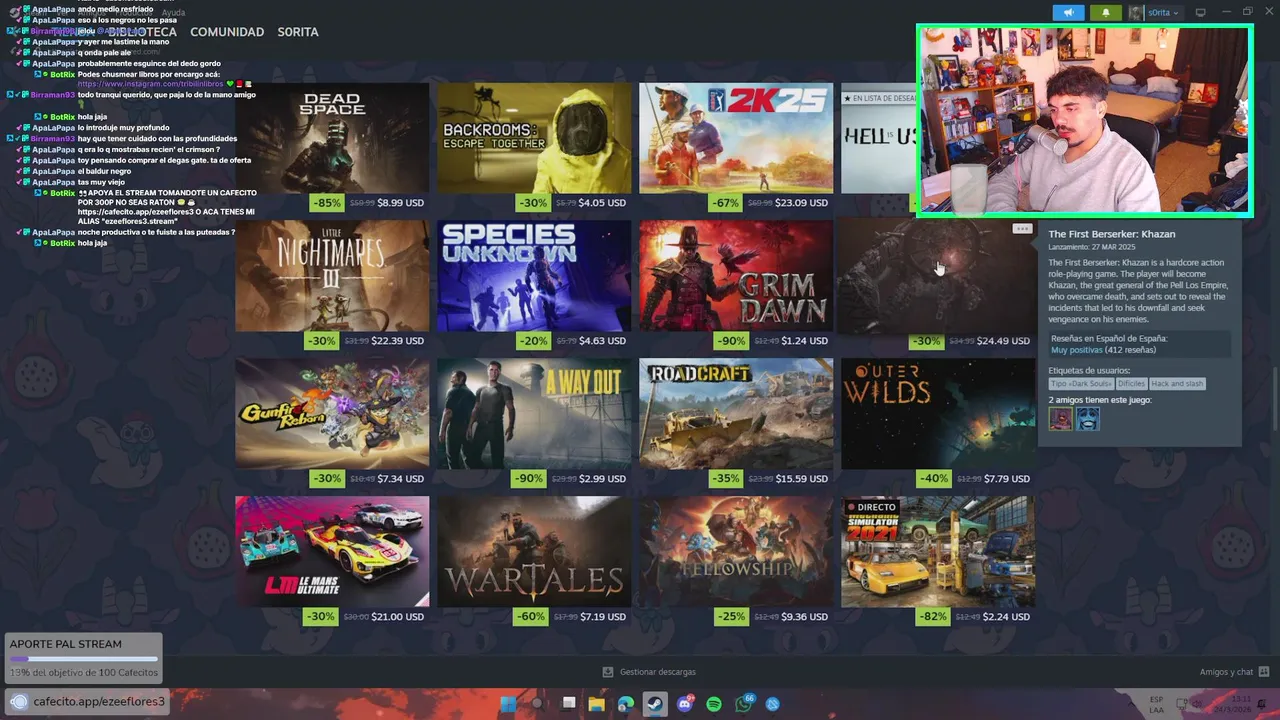Screen dimensions: 1280x720
Task: Click first friend avatar owning Khazan
Action: point(1060,419)
